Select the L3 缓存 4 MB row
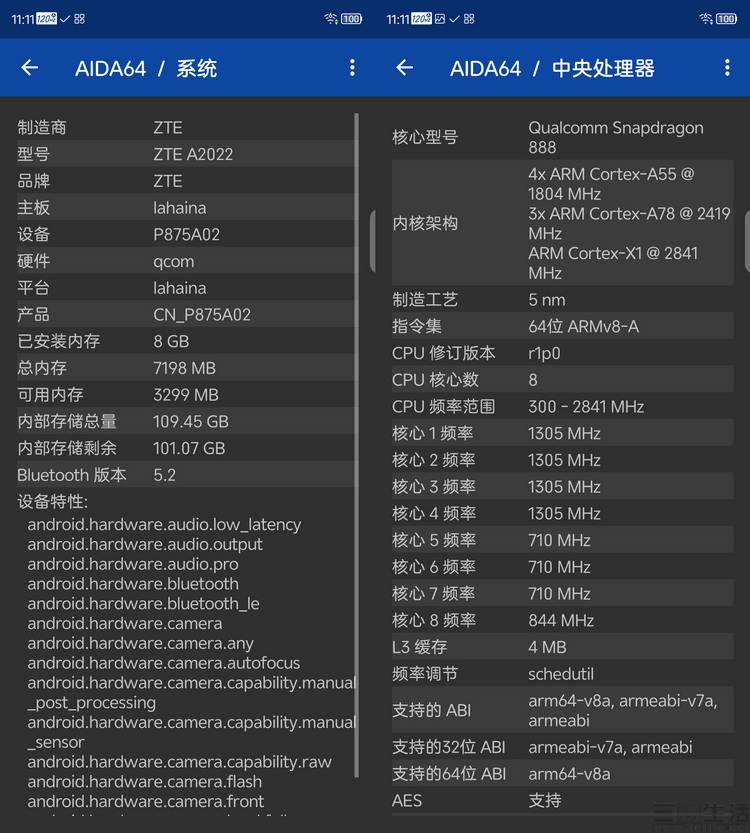The image size is (750, 833). (x=562, y=647)
